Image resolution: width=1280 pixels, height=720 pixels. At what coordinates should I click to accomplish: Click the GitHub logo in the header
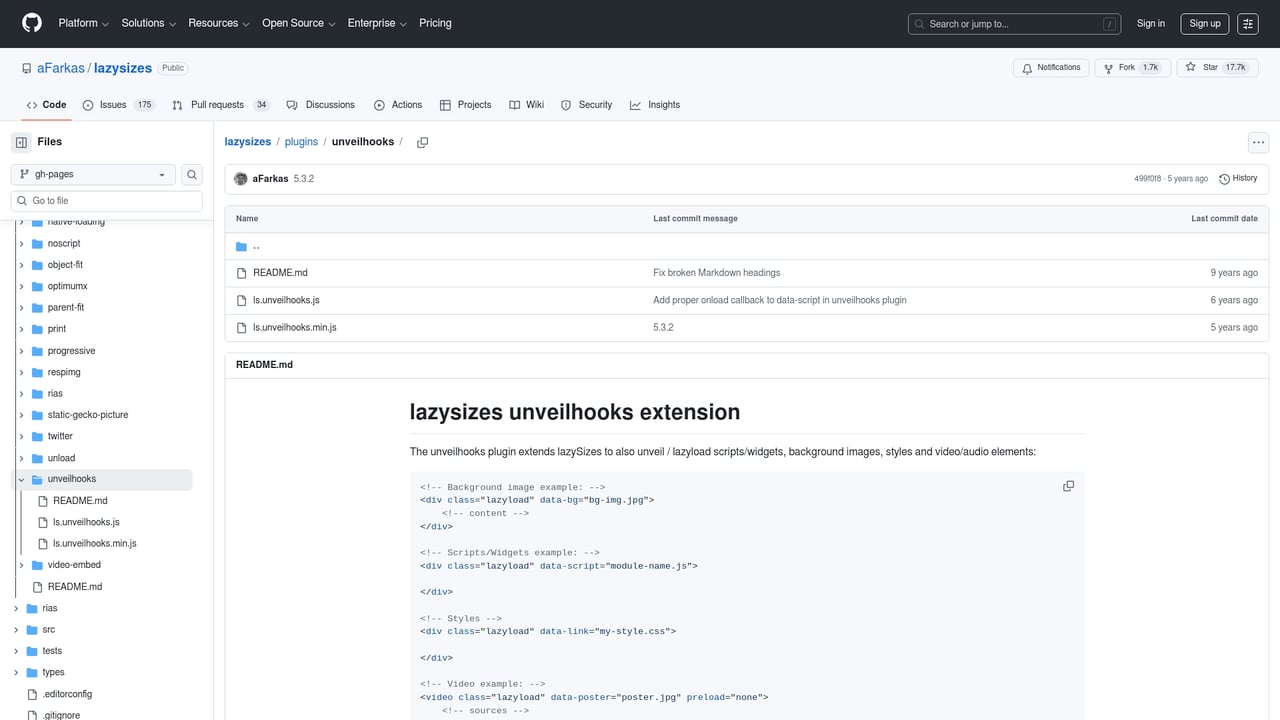[x=31, y=23]
